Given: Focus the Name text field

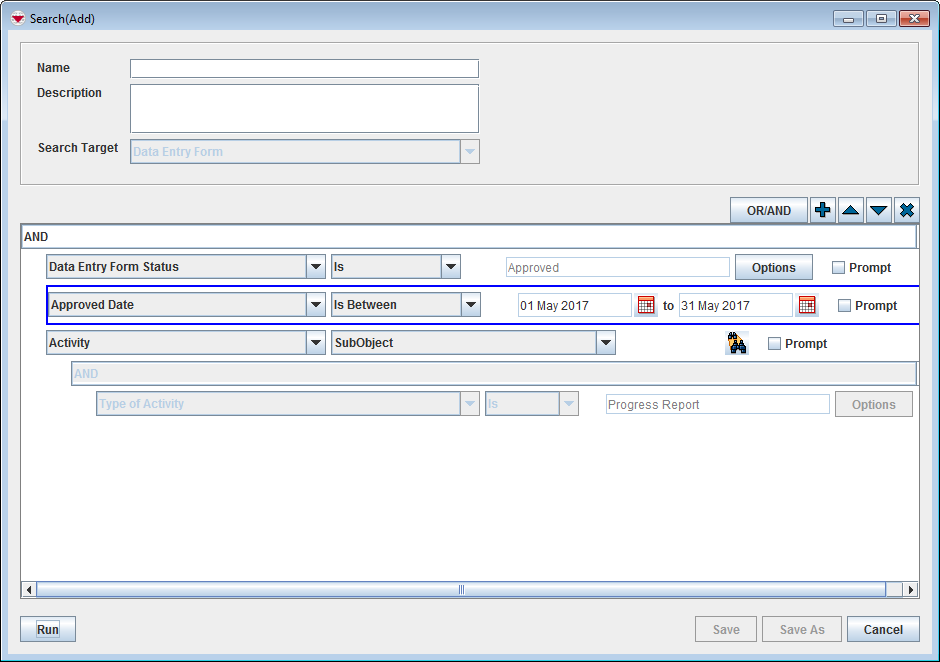Looking at the screenshot, I should [304, 69].
